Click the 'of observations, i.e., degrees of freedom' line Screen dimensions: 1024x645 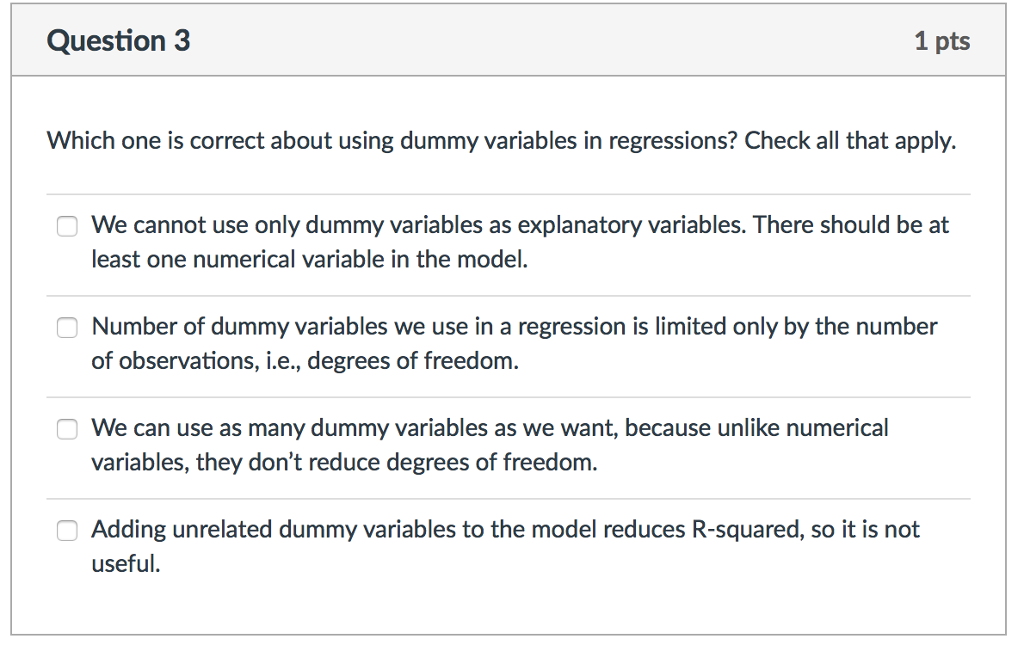pyautogui.click(x=305, y=361)
